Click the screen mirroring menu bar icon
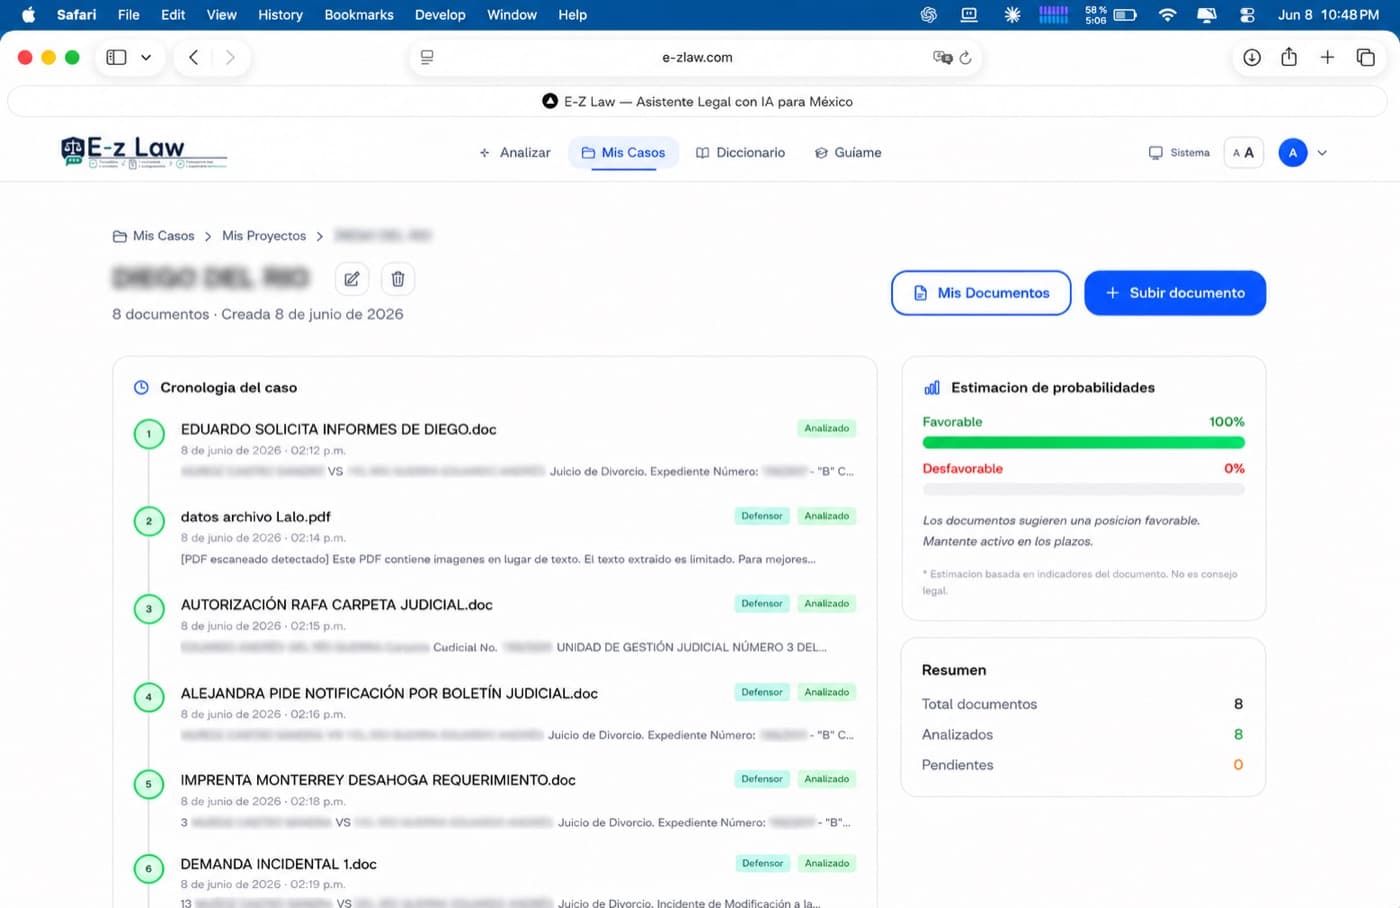 (1207, 15)
